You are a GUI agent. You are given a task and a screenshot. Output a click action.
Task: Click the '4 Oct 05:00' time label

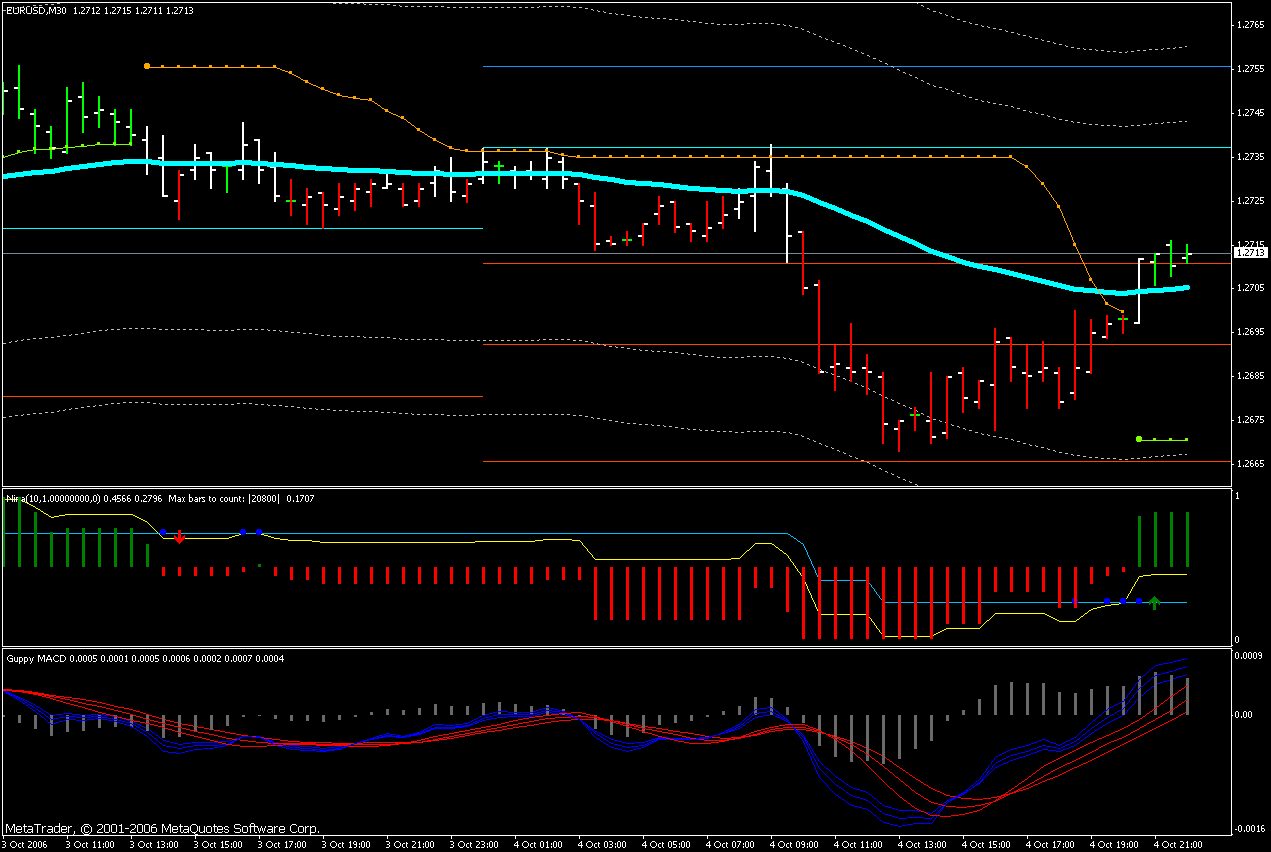click(664, 845)
